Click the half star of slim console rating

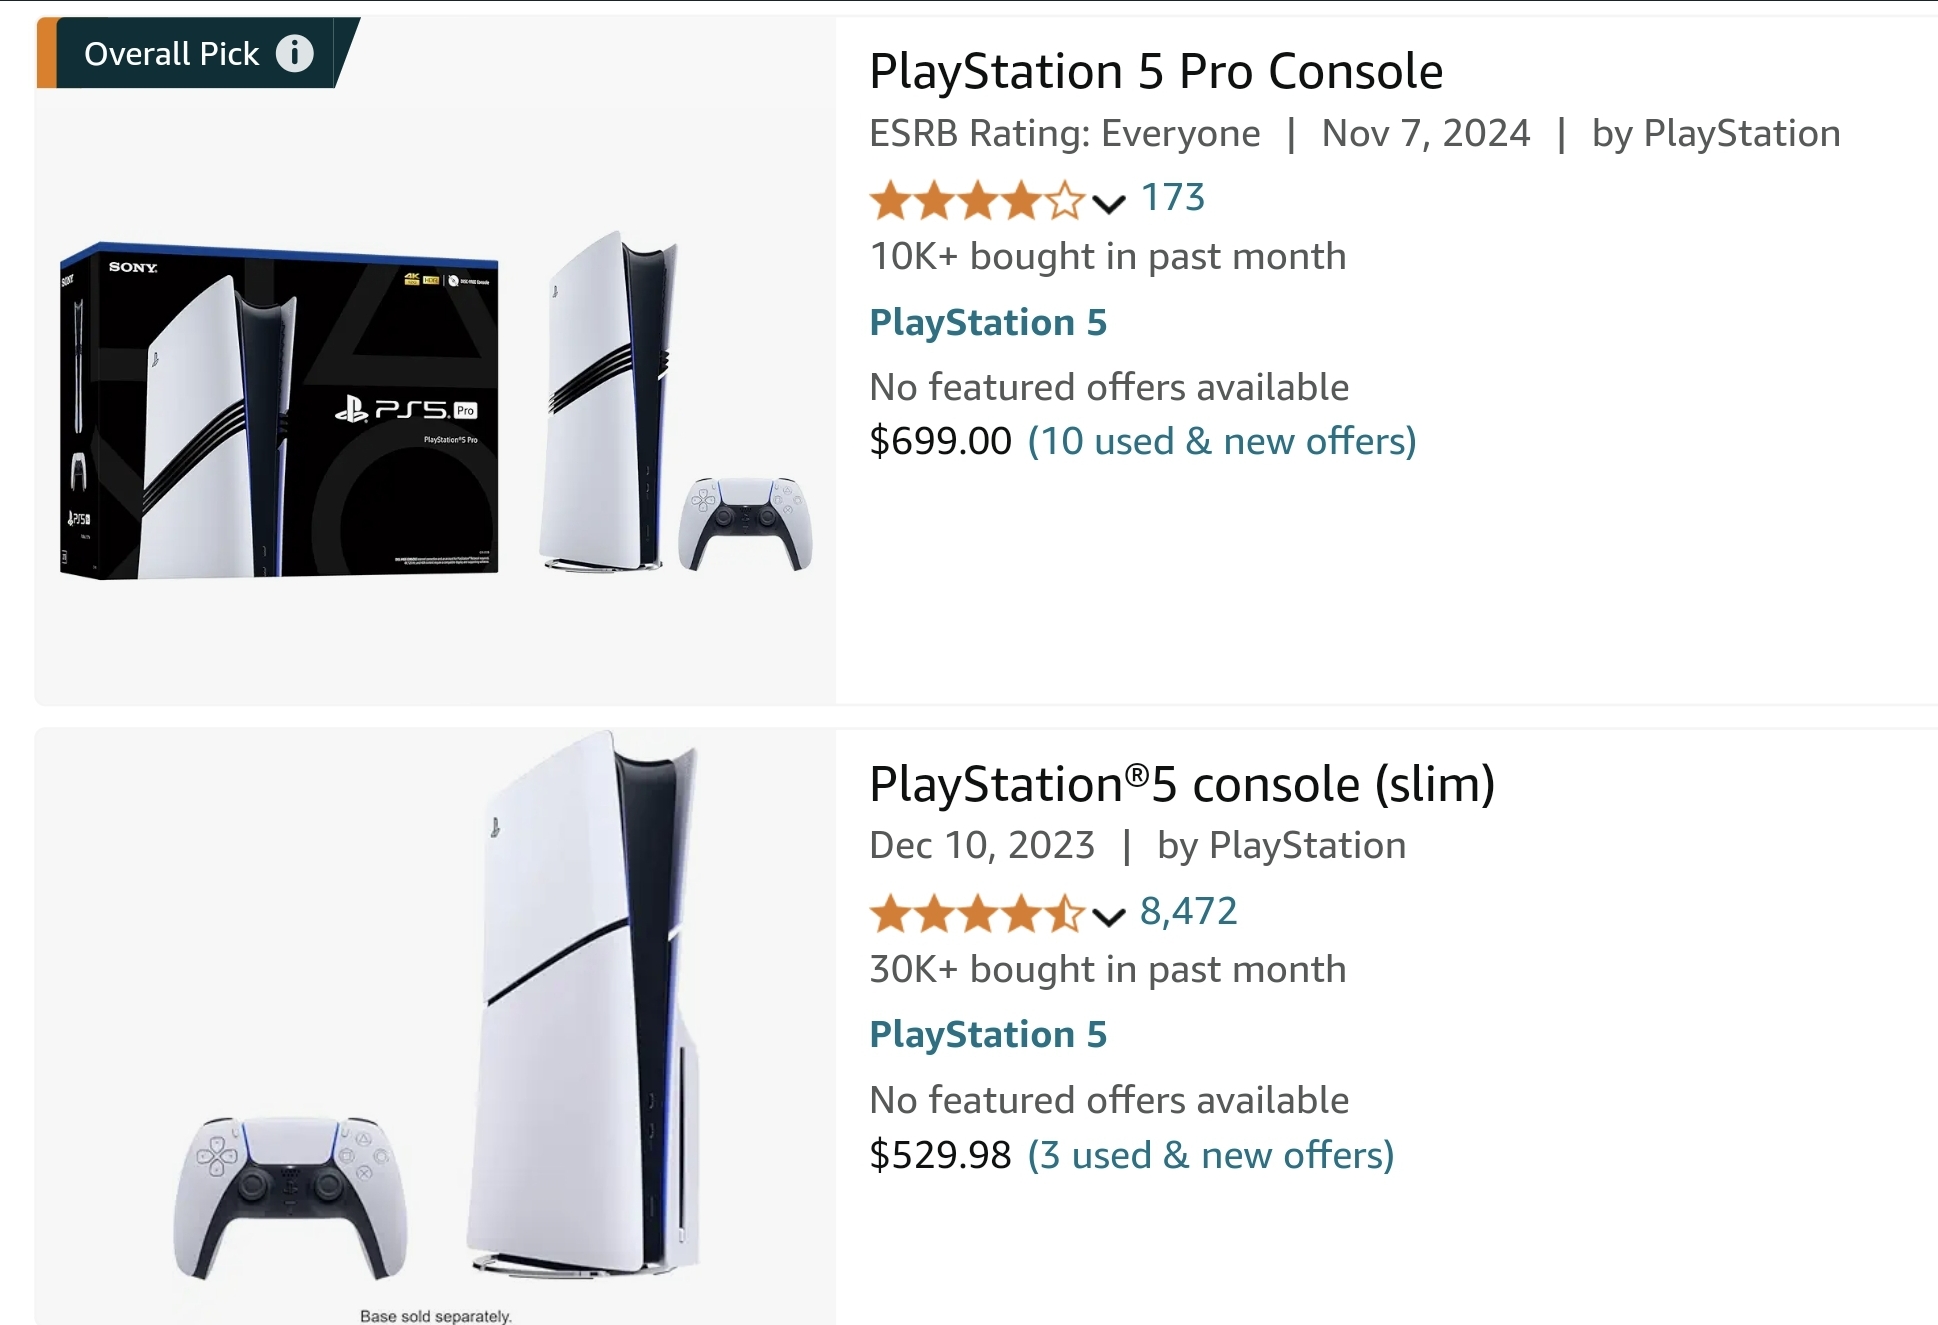point(1065,913)
